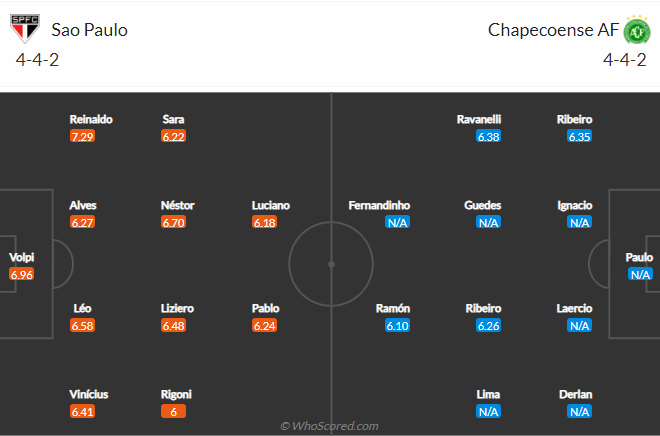Click player name Derlan
660x436 pixels.
(575, 394)
